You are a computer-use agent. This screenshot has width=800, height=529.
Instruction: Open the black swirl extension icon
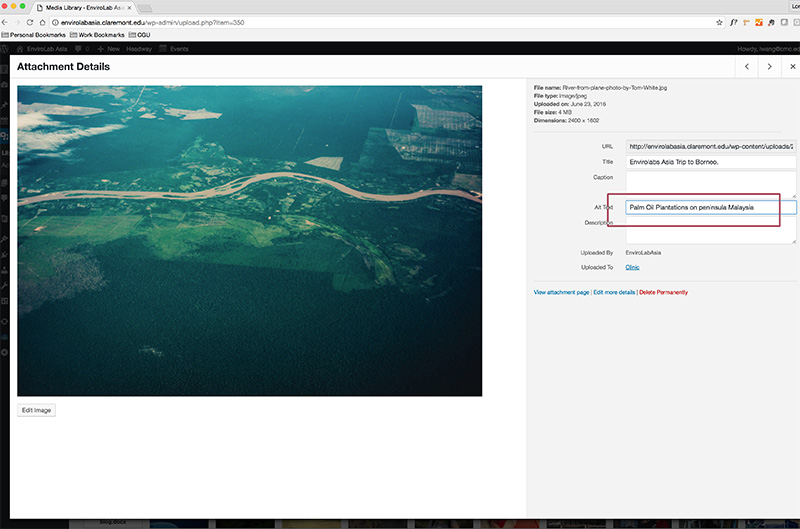[771, 22]
